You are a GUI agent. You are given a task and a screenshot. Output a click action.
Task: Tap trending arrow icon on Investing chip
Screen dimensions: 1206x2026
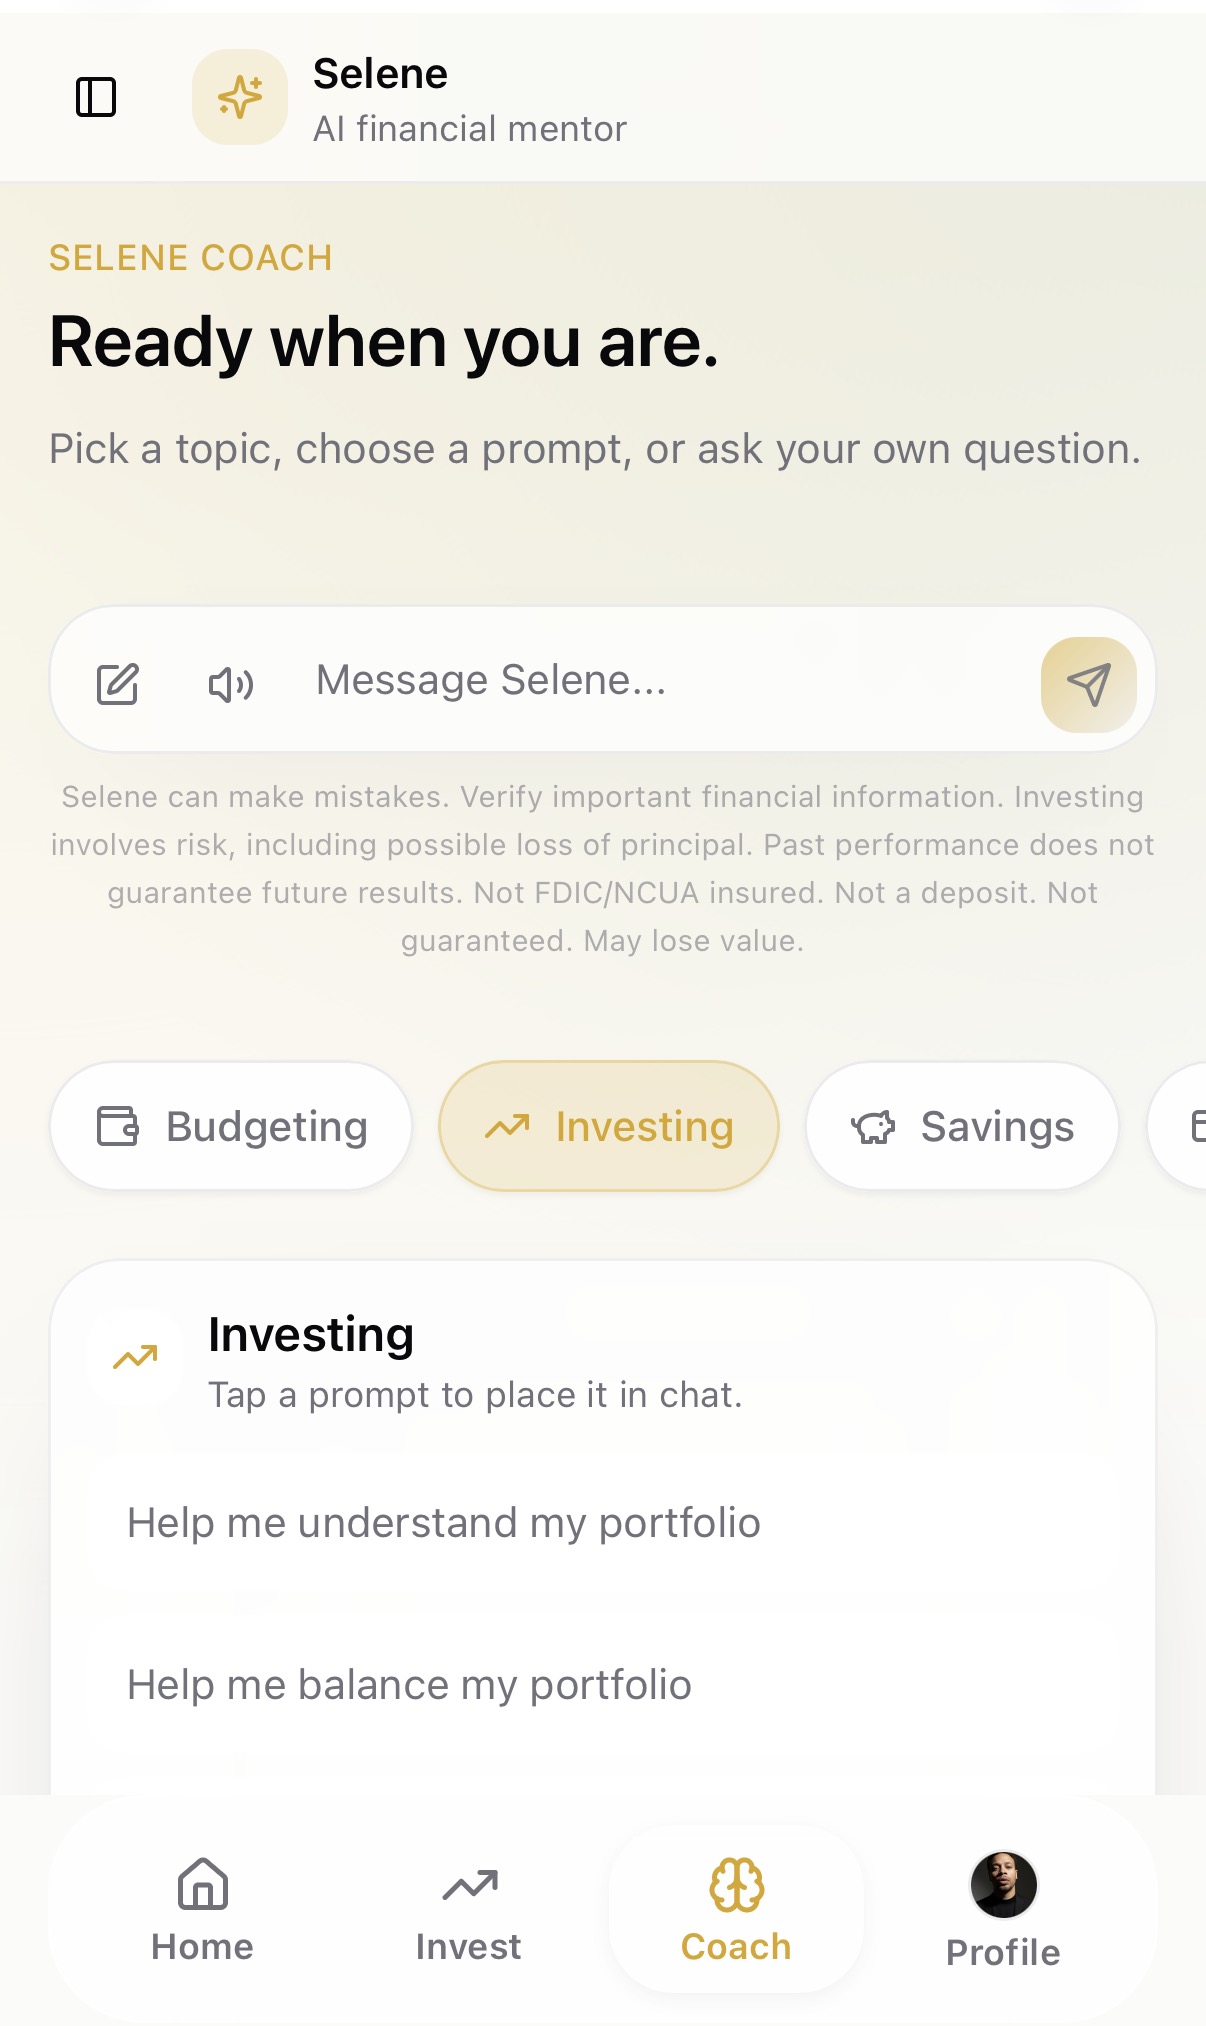click(507, 1127)
